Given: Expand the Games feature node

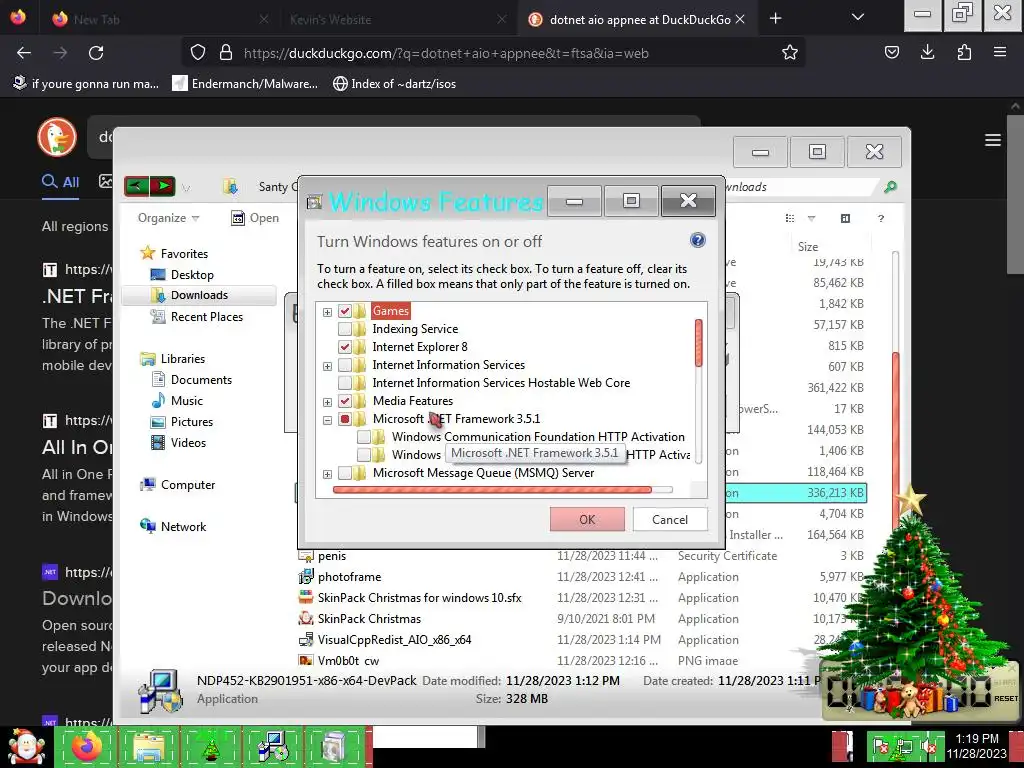Looking at the screenshot, I should (327, 312).
